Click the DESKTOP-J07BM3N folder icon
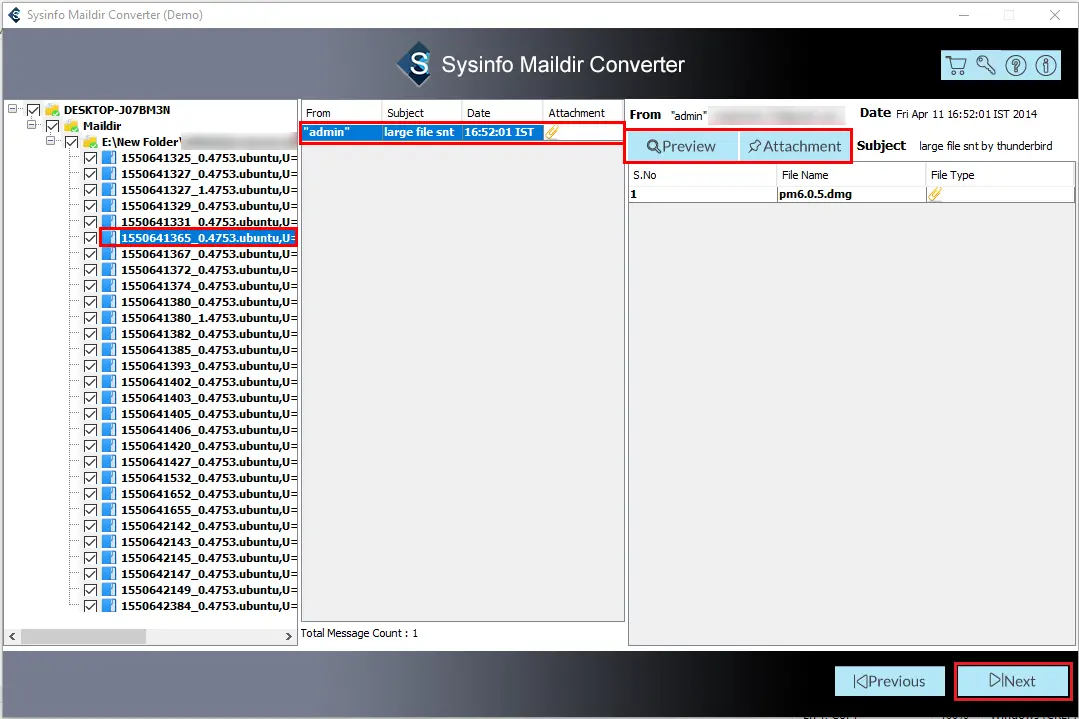 pyautogui.click(x=52, y=110)
